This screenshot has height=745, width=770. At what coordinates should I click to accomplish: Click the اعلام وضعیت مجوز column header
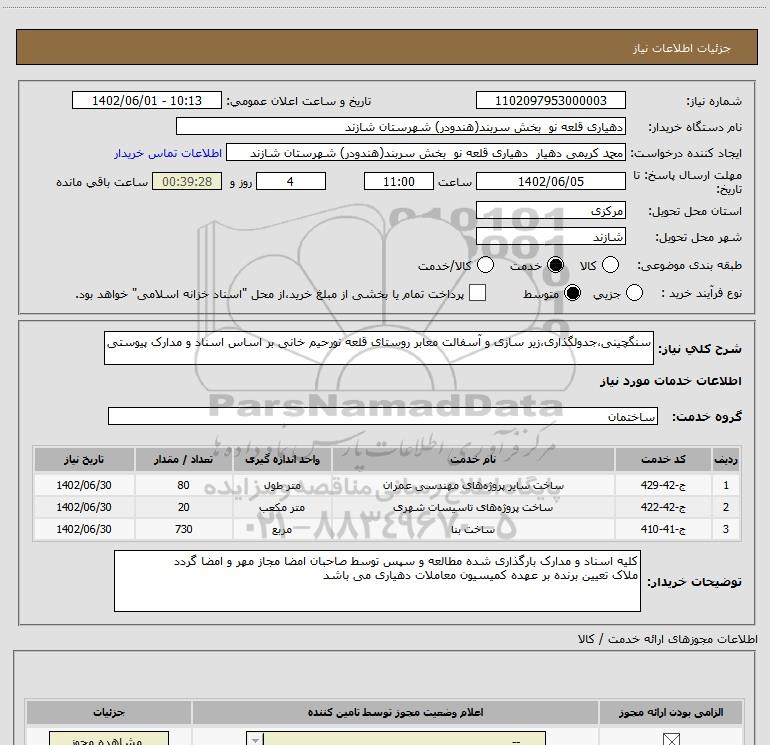tap(395, 712)
